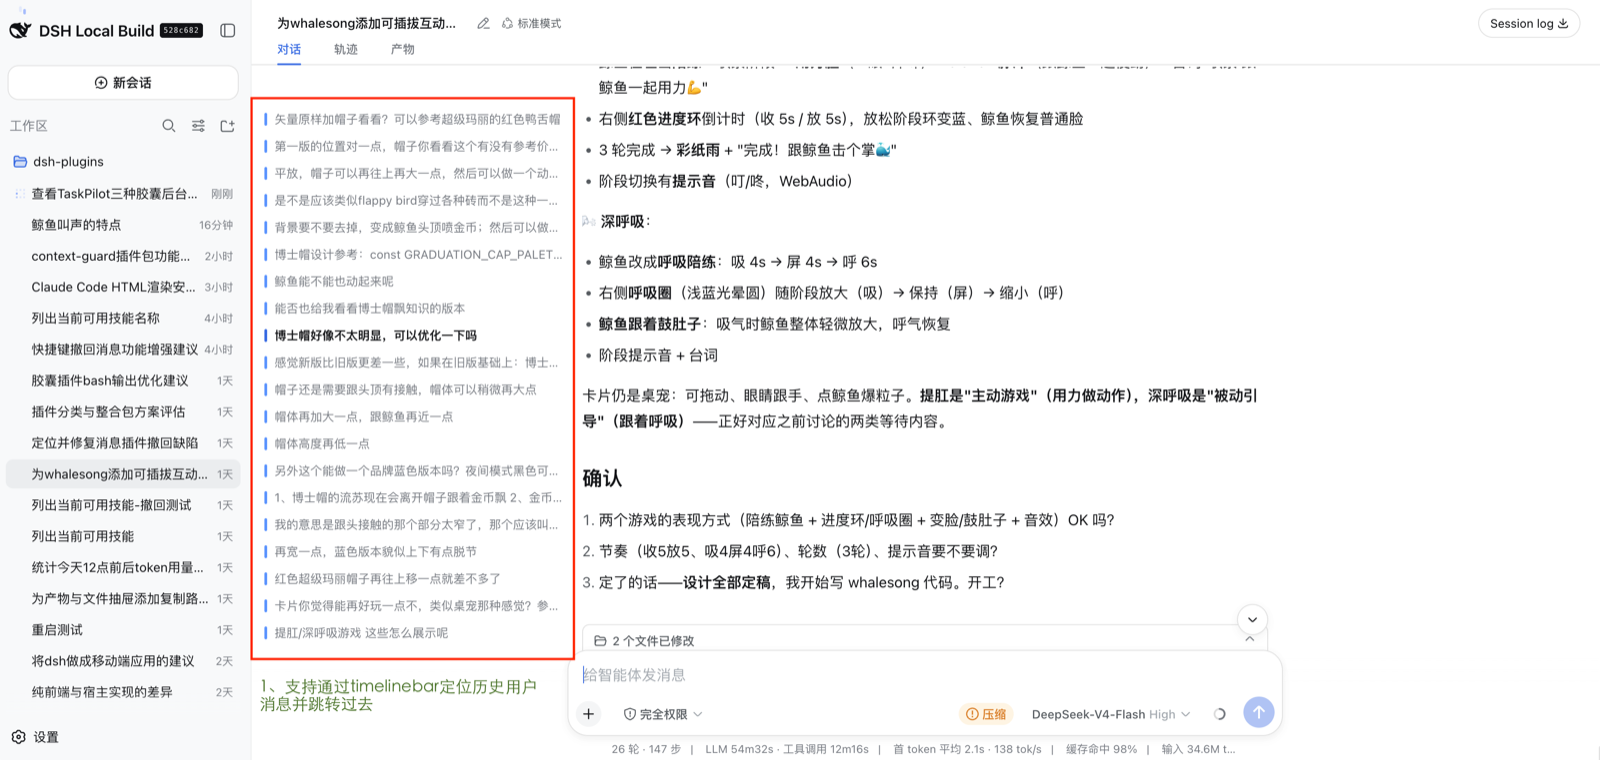Open 设置 at sidebar bottom

click(35, 737)
